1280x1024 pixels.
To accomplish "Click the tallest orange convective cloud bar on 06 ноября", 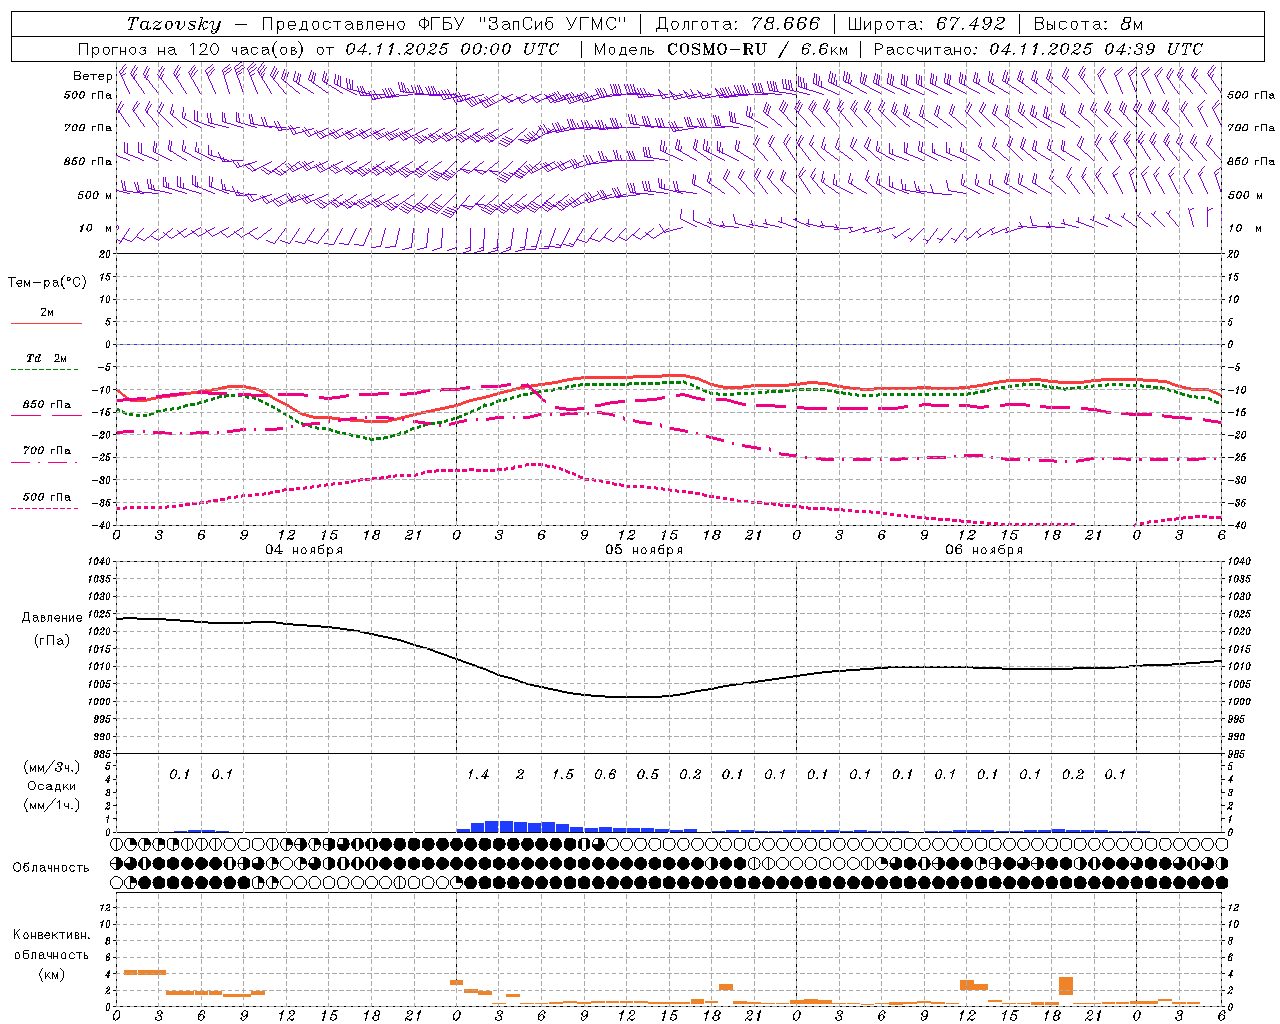I will (1066, 986).
